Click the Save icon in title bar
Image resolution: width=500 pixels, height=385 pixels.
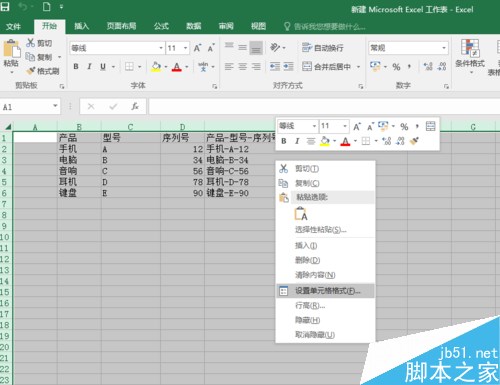(5, 7)
